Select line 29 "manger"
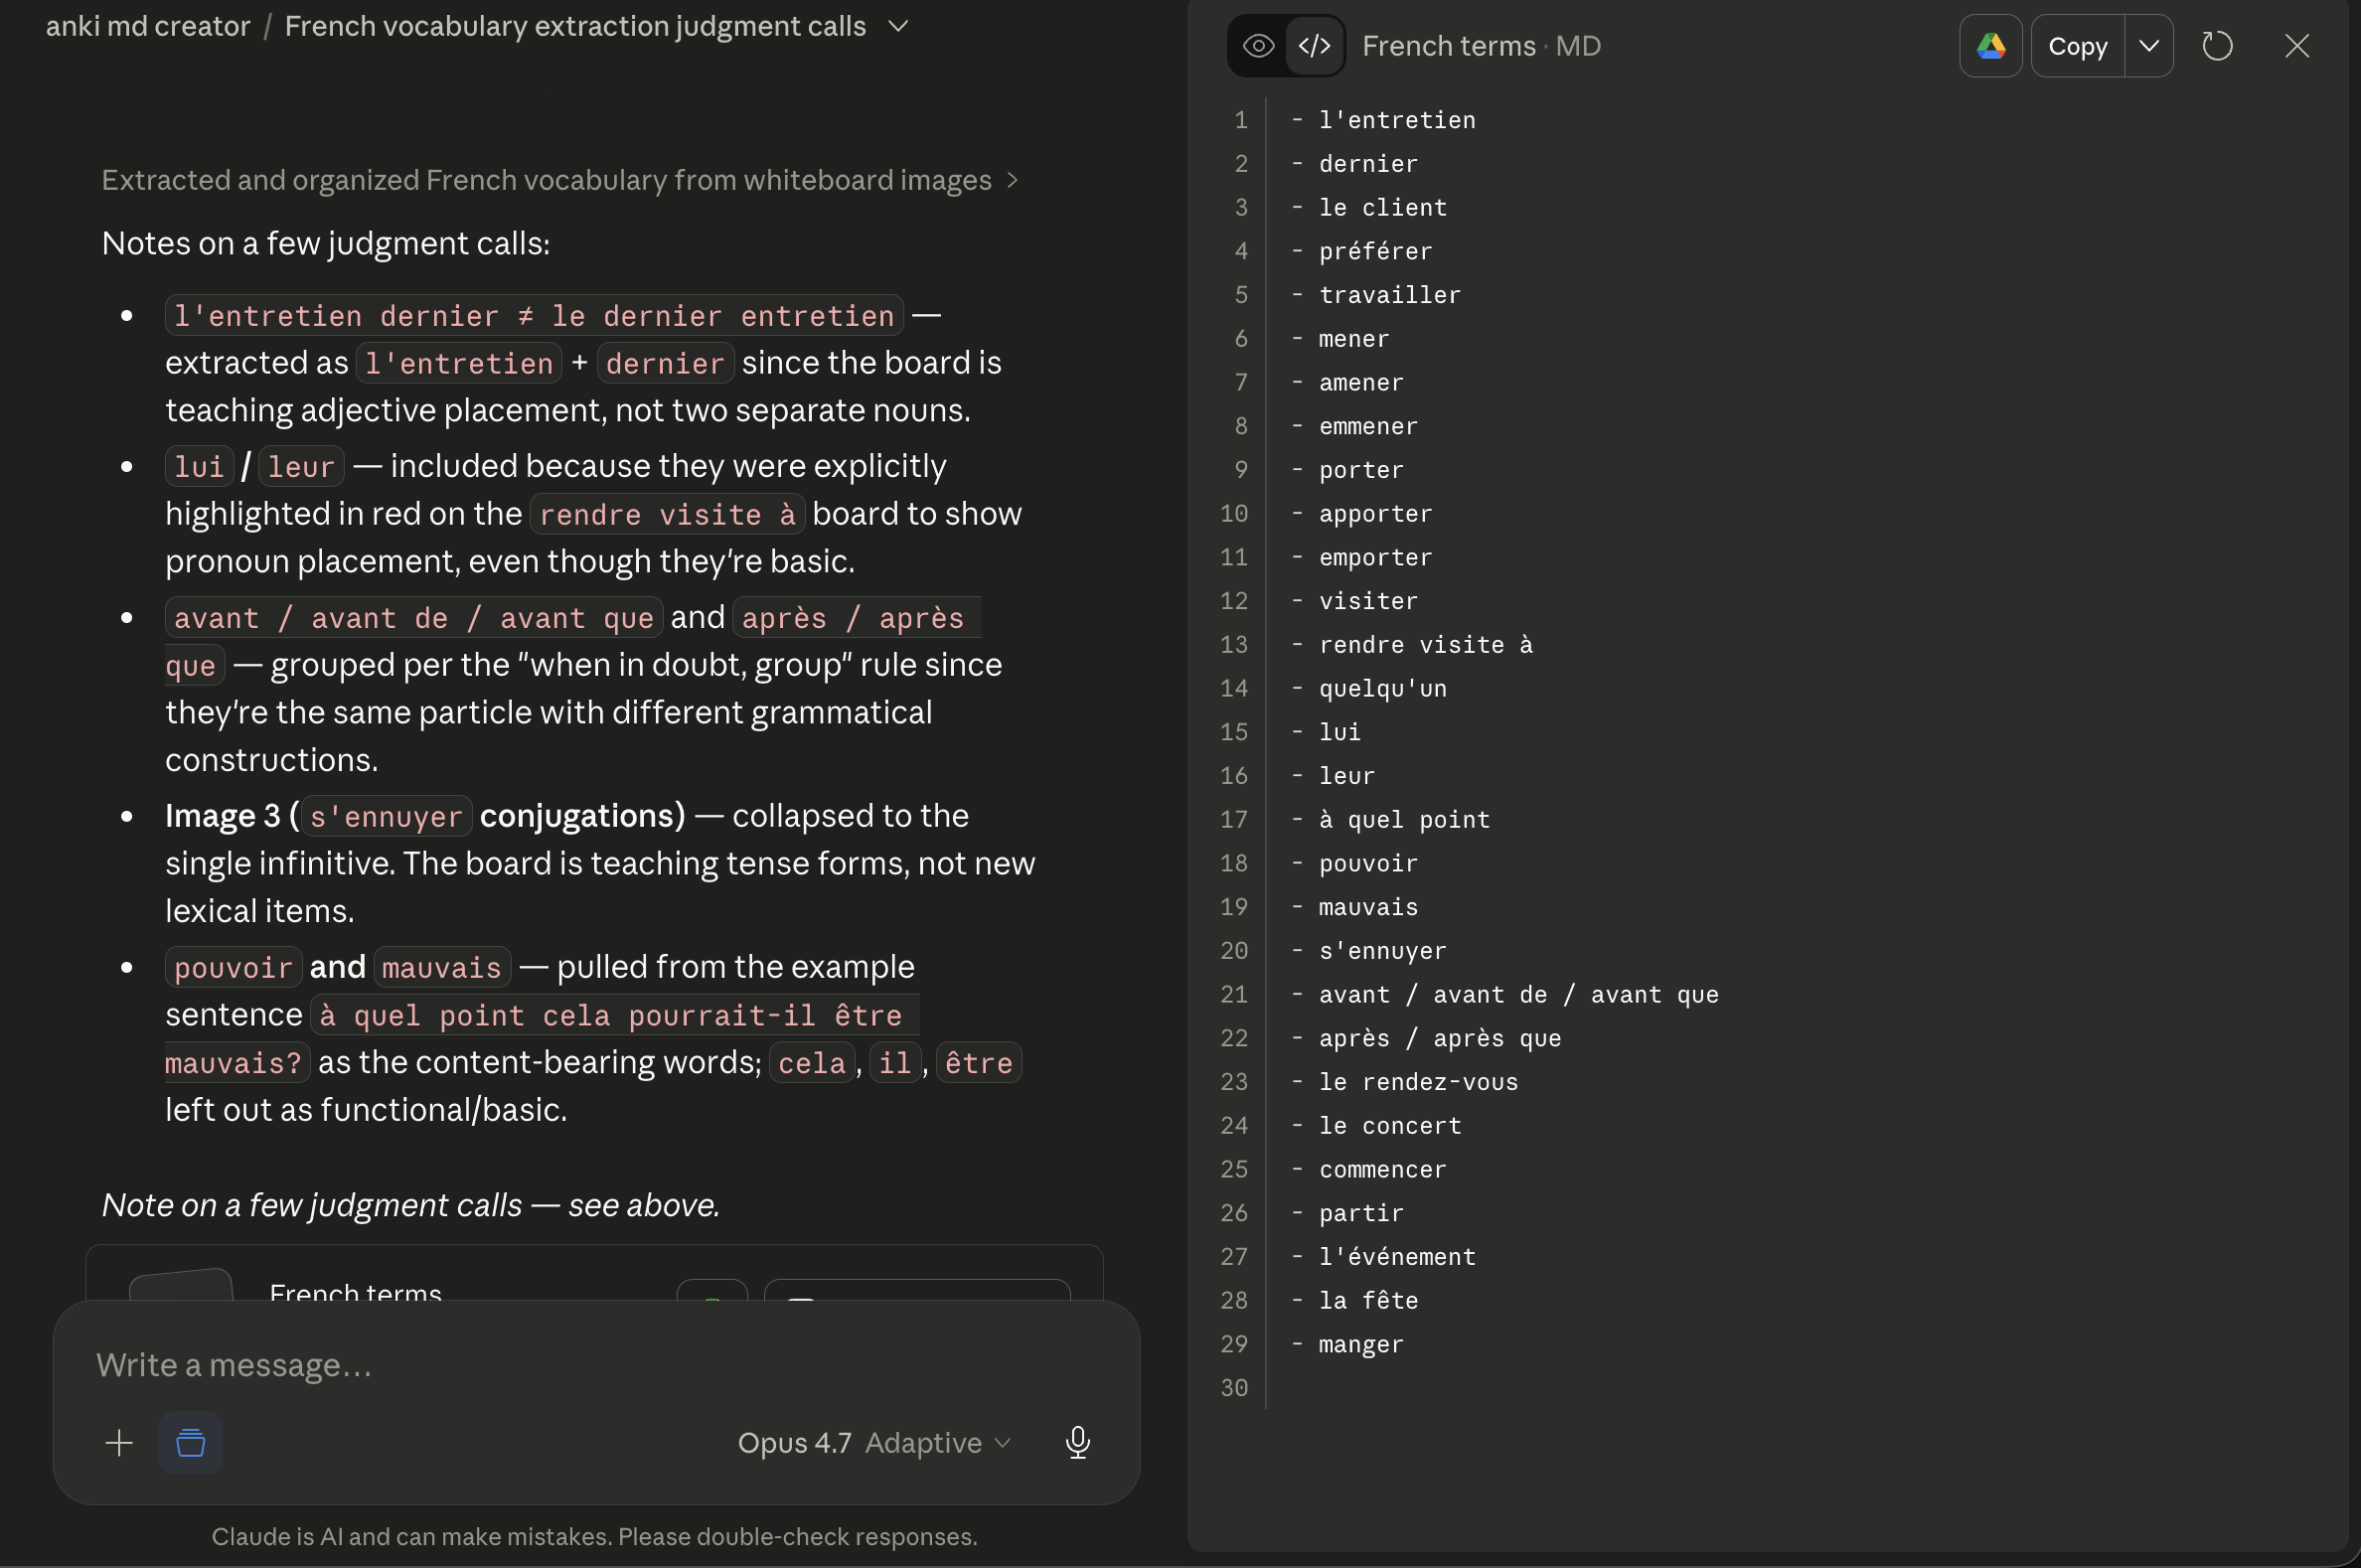2361x1568 pixels. point(1361,1344)
